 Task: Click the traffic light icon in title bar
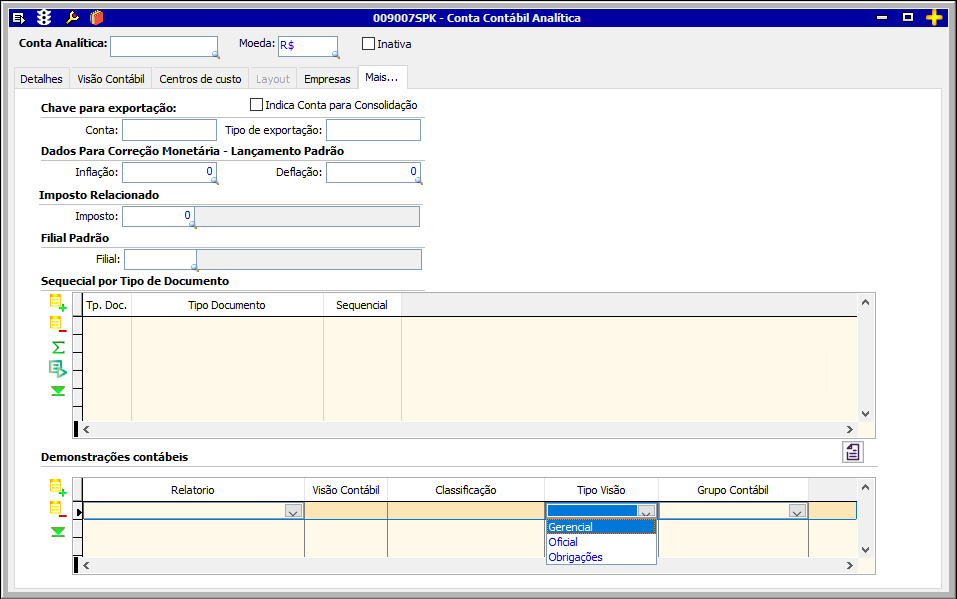coord(44,17)
